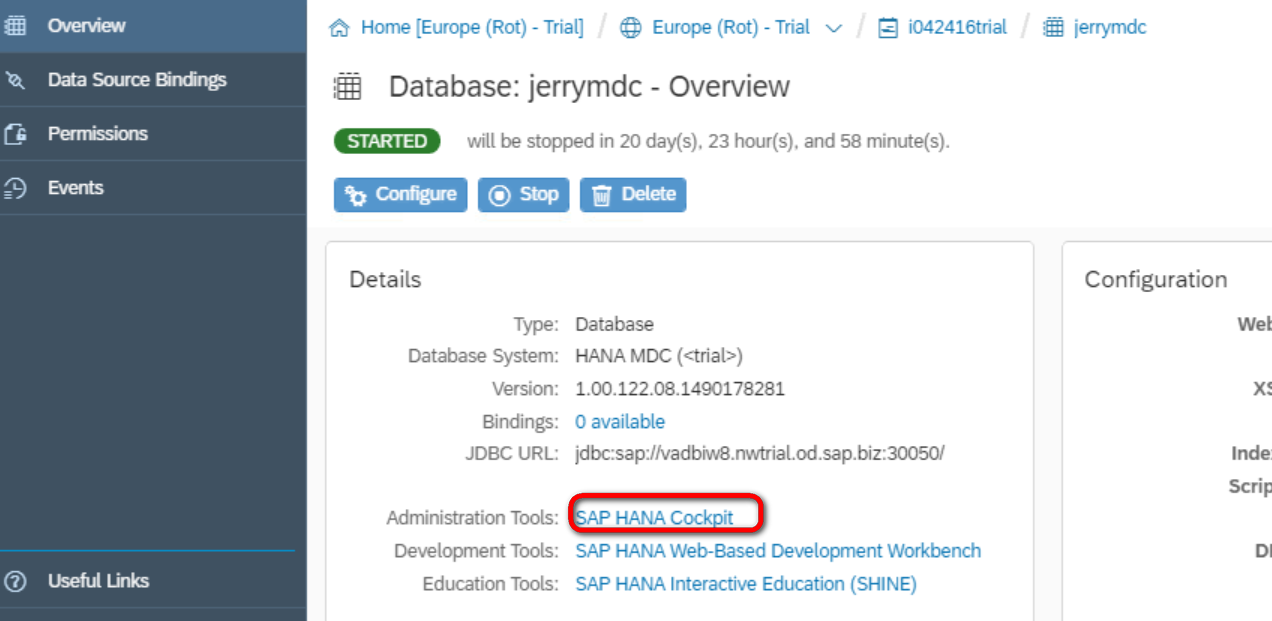This screenshot has height=621, width=1272.
Task: Click the 0 available bindings link
Action: pos(620,422)
